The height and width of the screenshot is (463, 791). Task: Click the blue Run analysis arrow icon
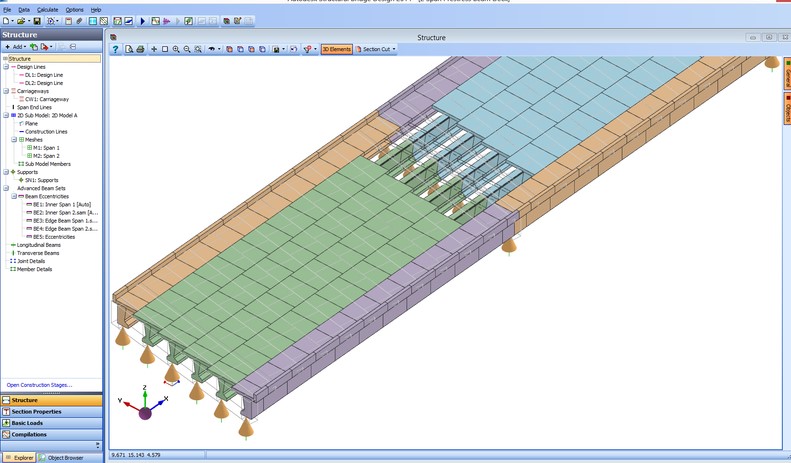tap(142, 21)
